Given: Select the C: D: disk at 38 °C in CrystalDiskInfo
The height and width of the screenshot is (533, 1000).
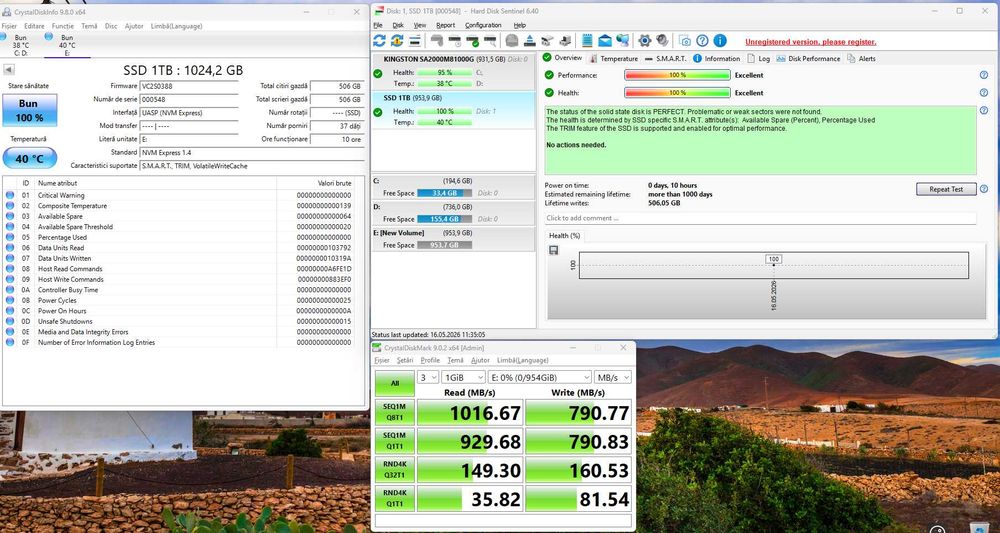Looking at the screenshot, I should 20,45.
